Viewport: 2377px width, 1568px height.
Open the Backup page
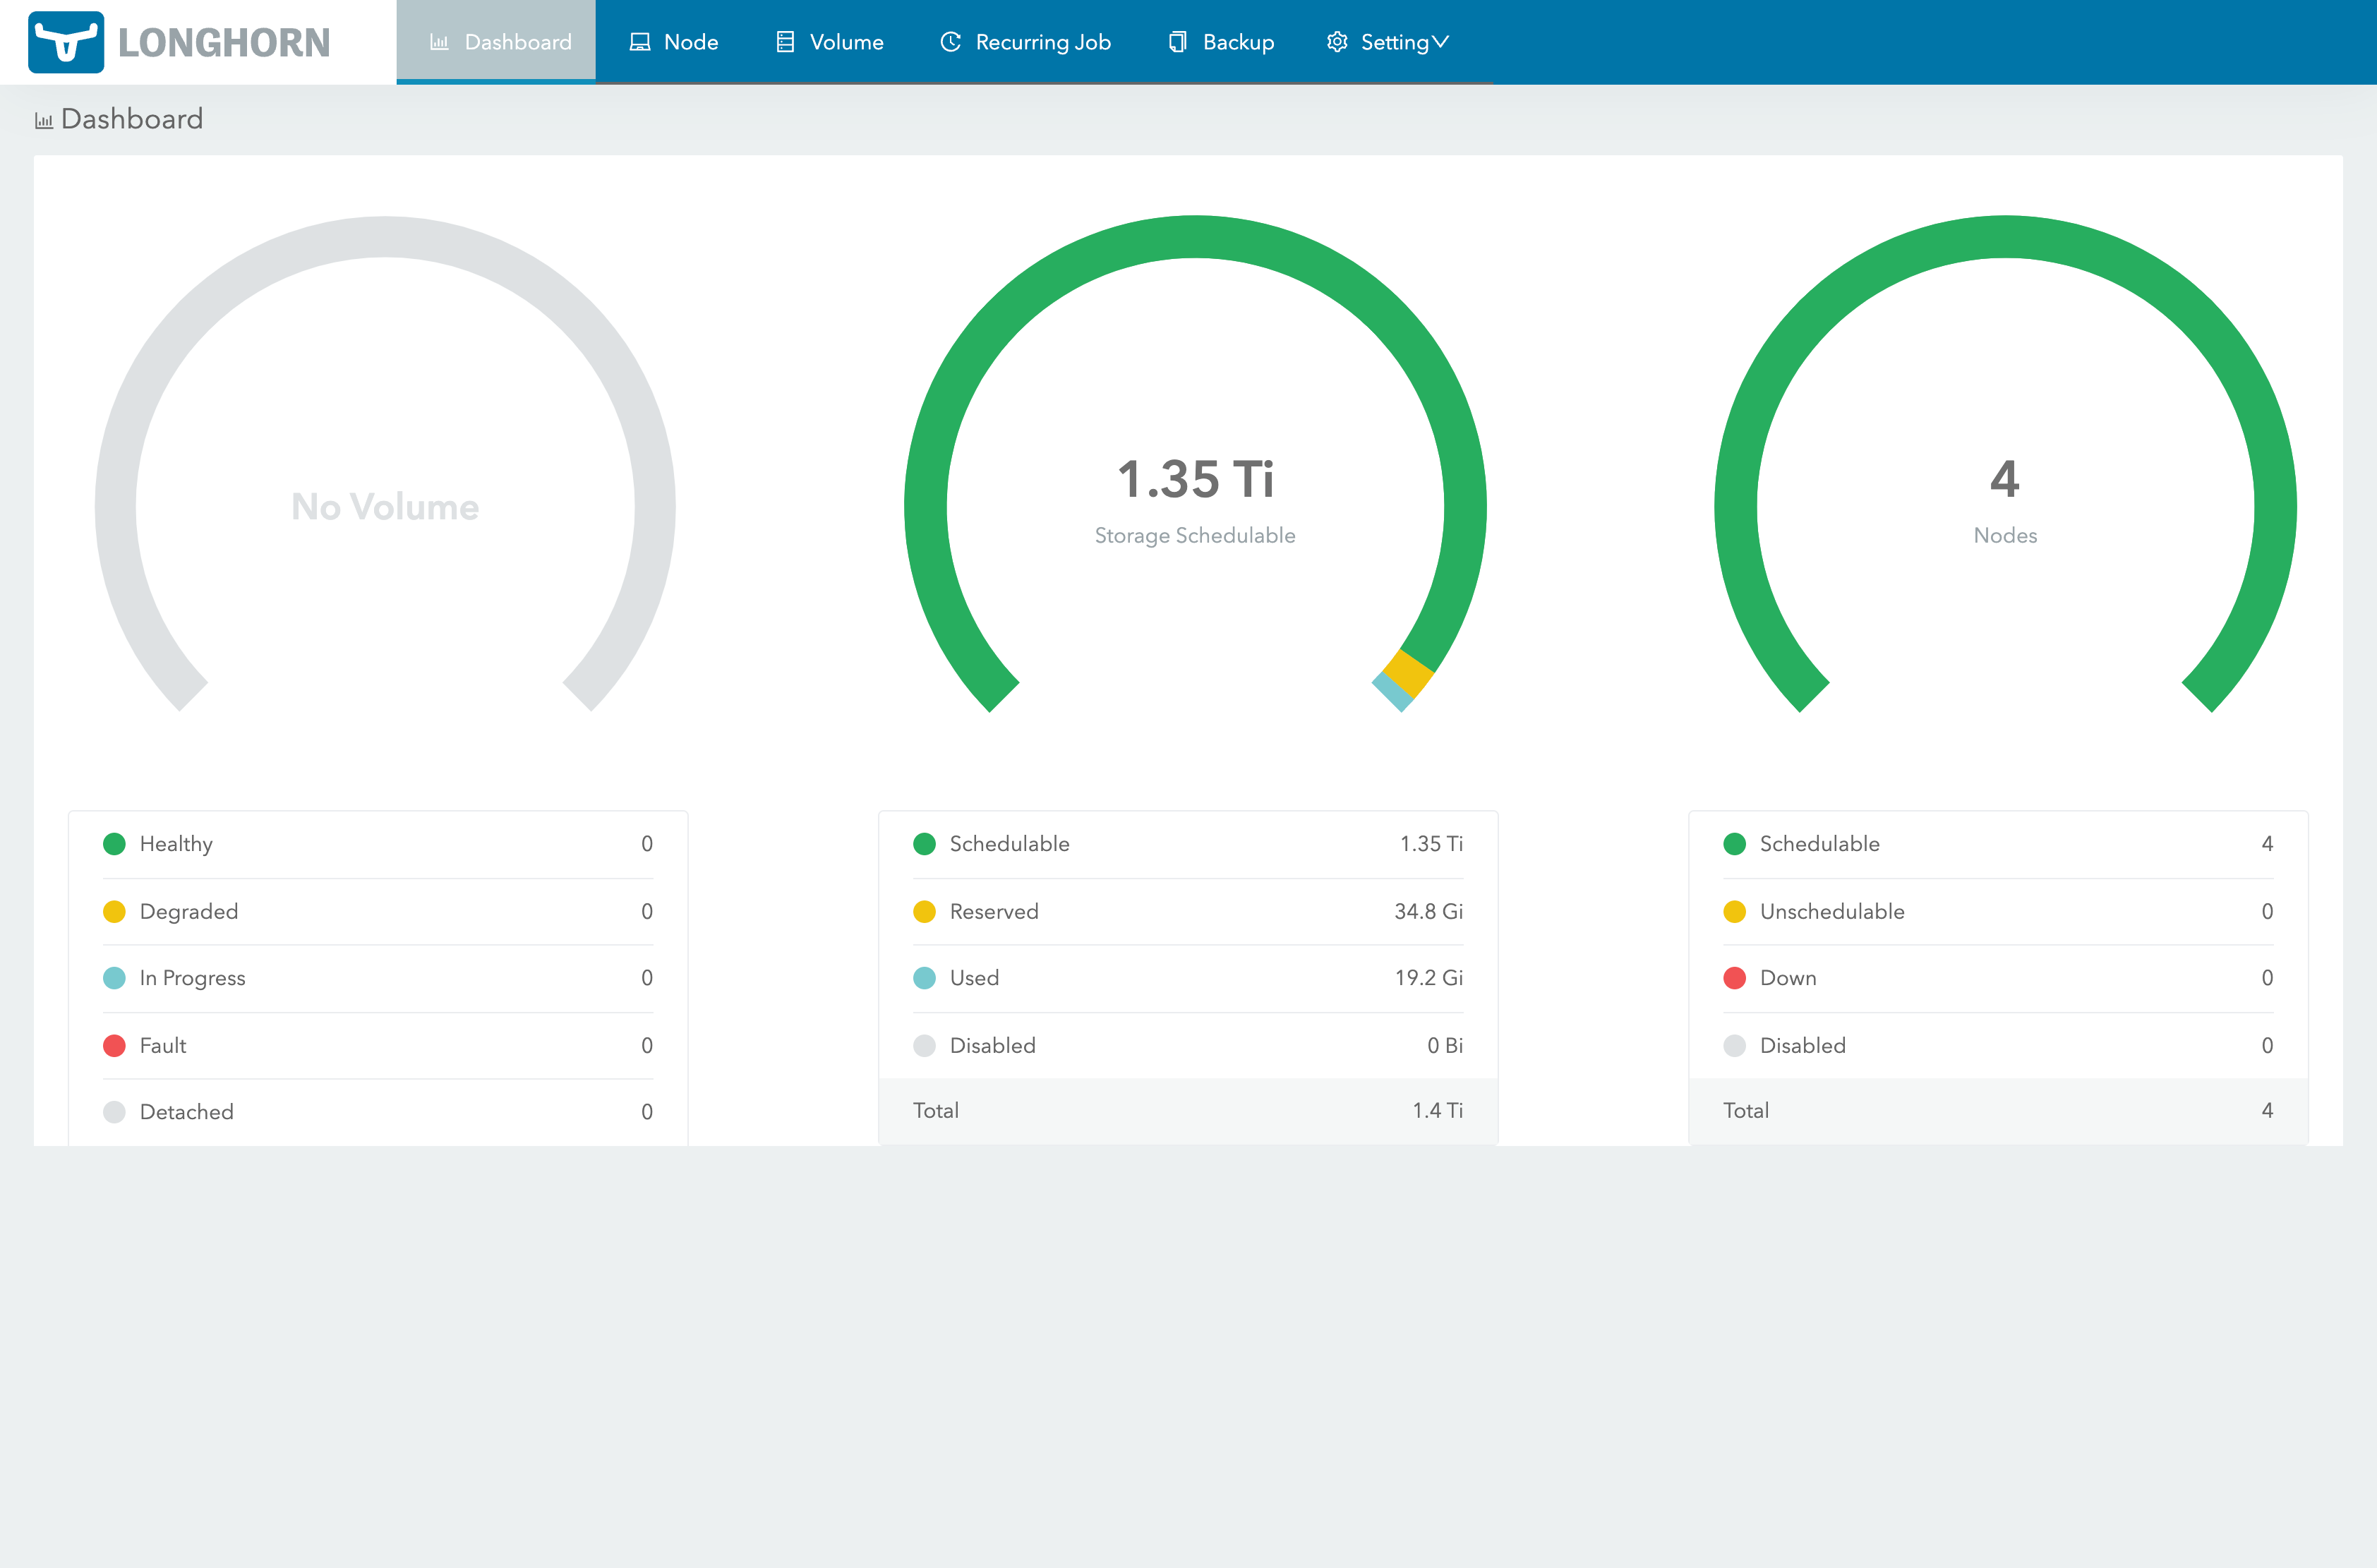click(1222, 42)
